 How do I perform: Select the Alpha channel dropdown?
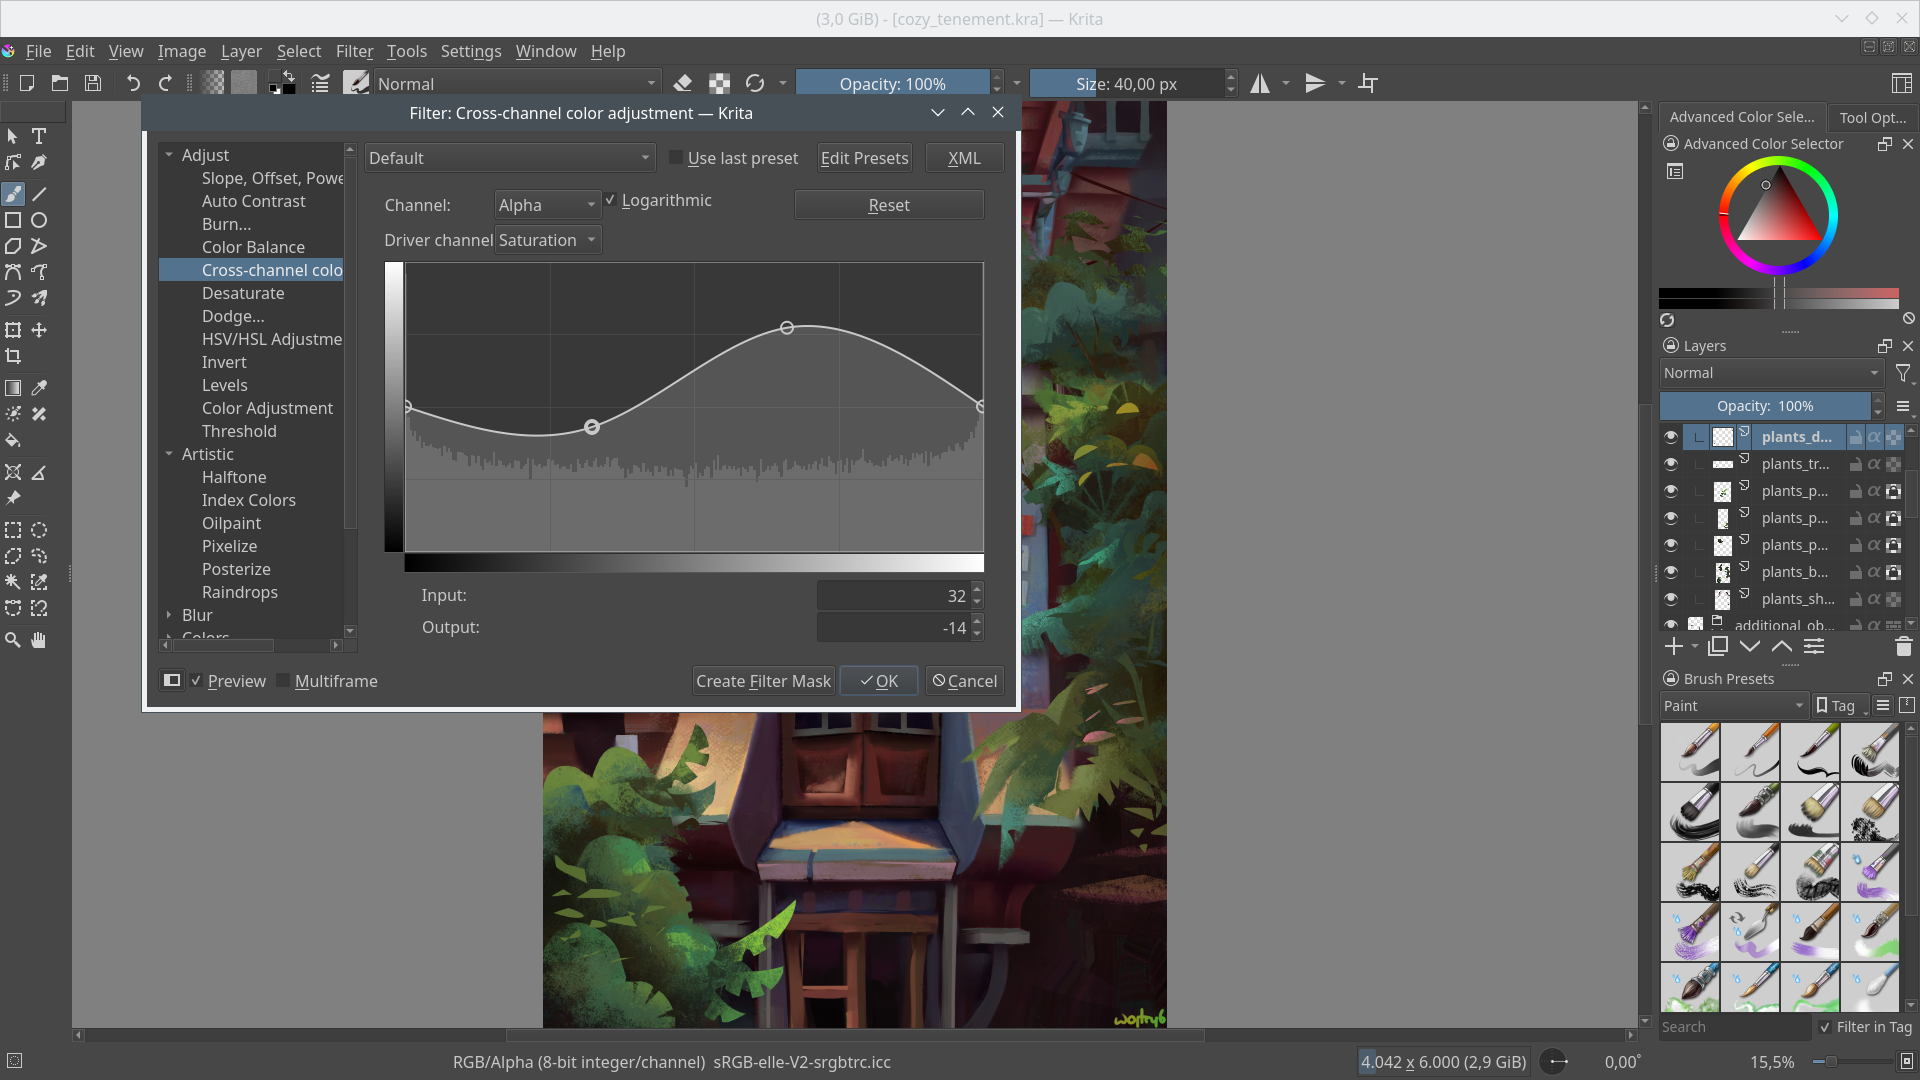(x=545, y=204)
